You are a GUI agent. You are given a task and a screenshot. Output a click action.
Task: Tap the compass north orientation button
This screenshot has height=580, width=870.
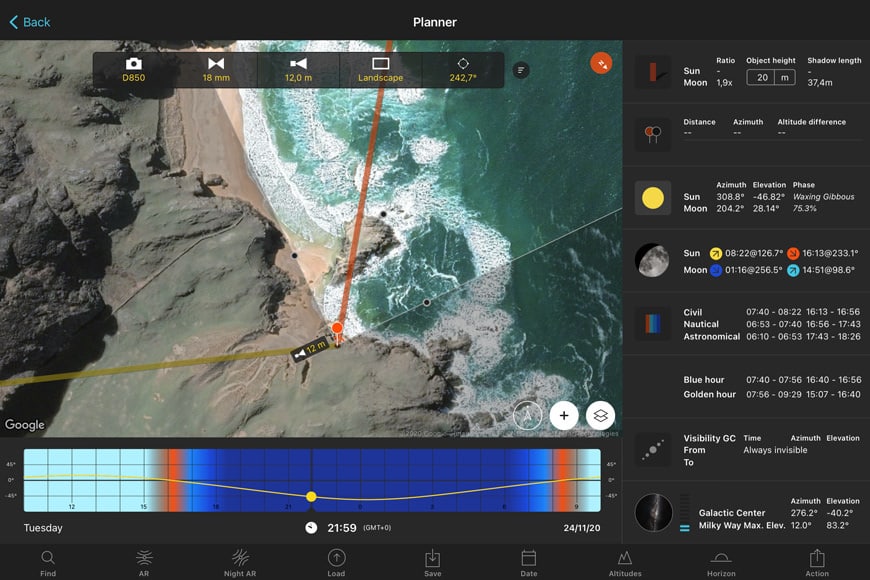[x=527, y=415]
